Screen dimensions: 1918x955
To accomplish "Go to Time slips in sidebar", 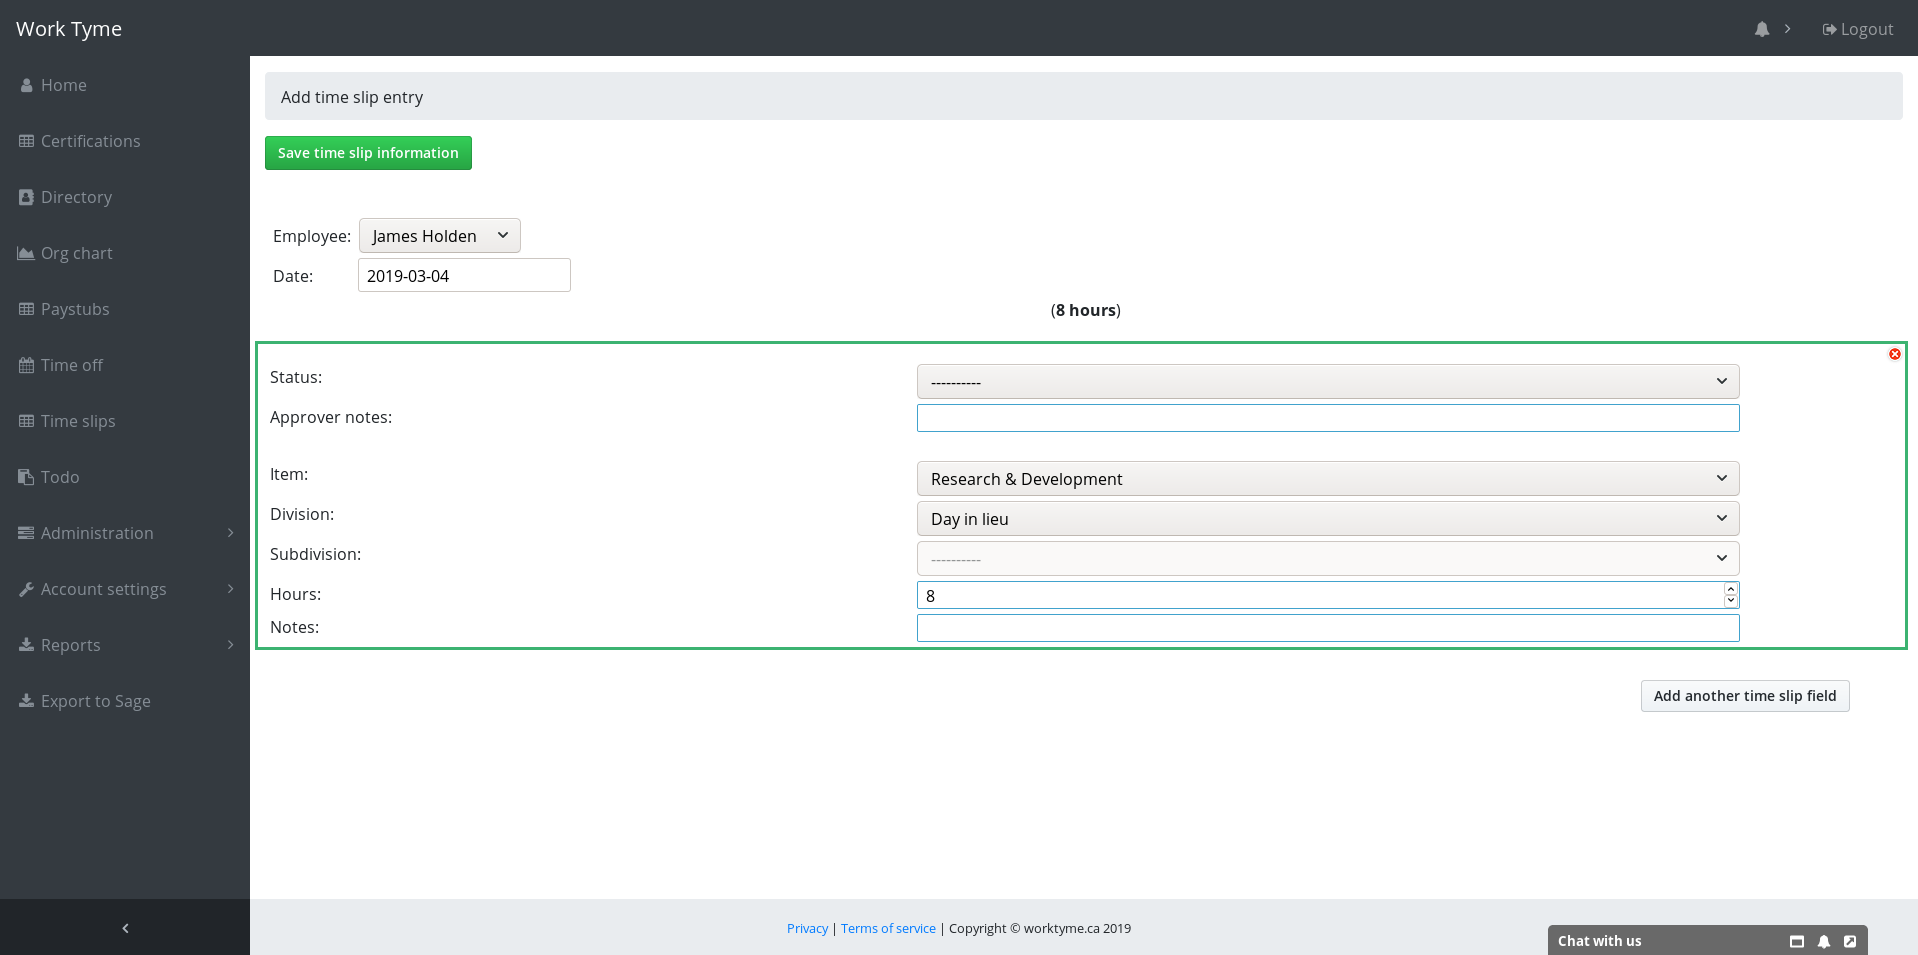I will [77, 421].
